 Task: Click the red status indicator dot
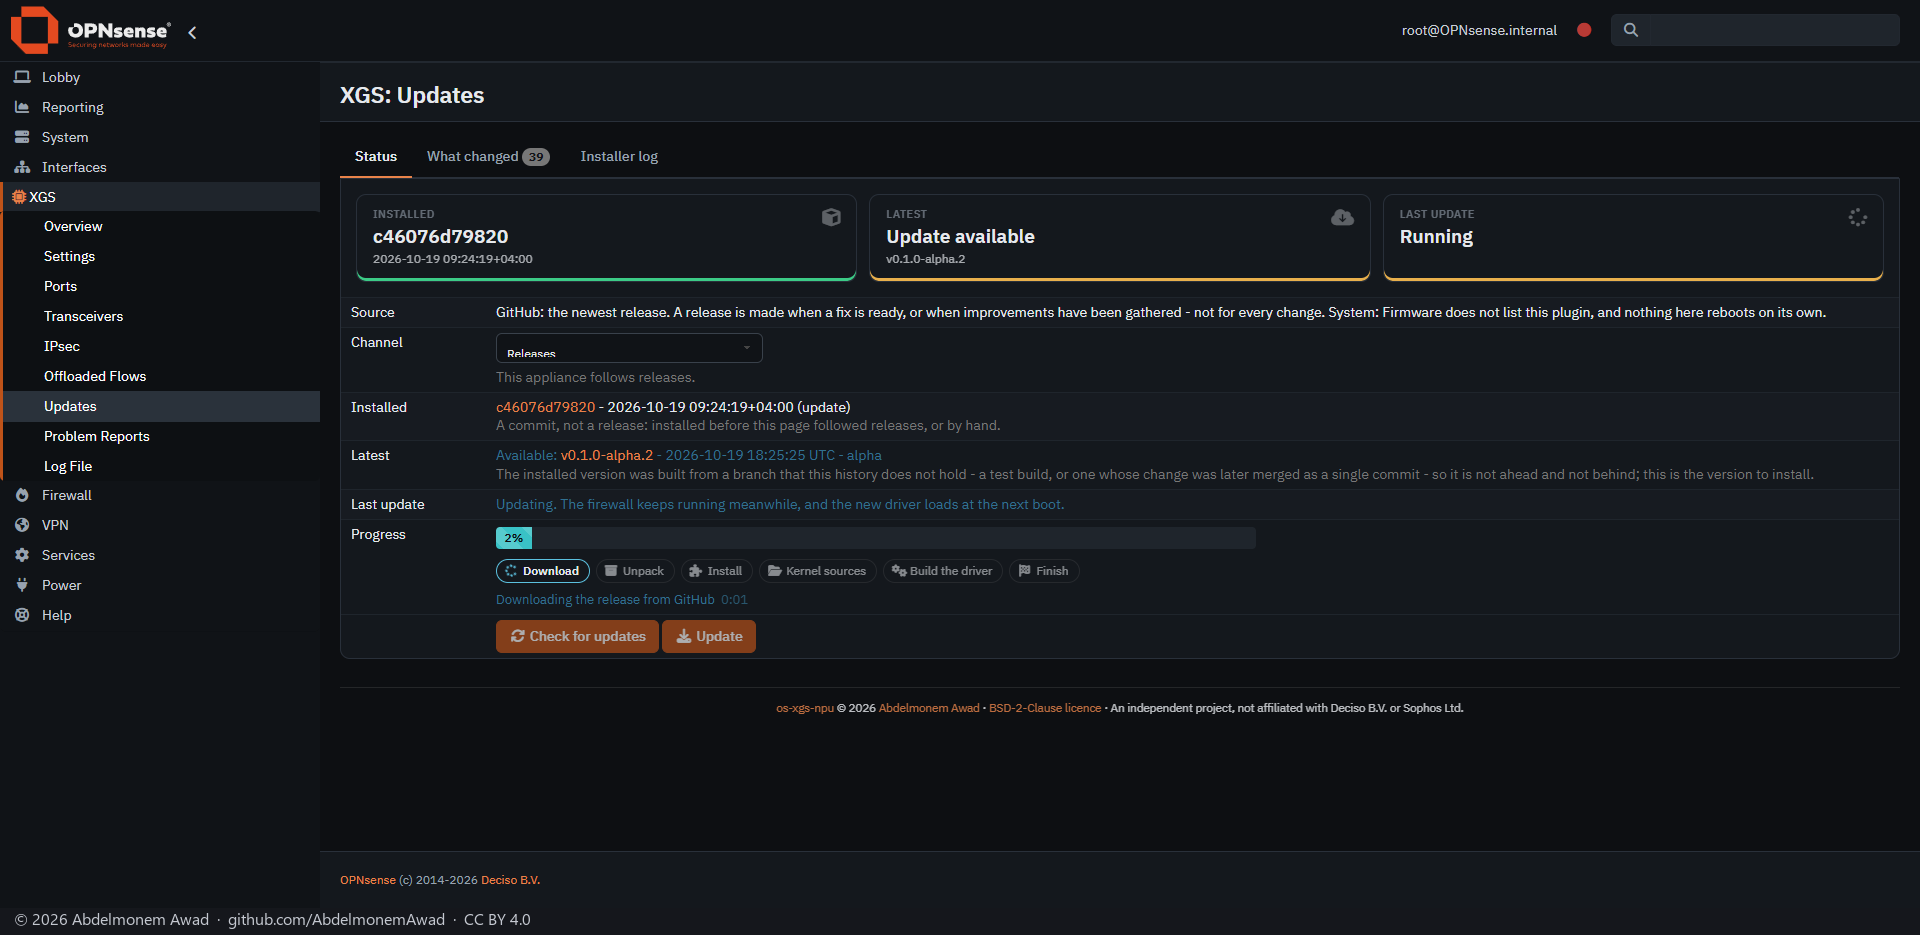coord(1584,30)
